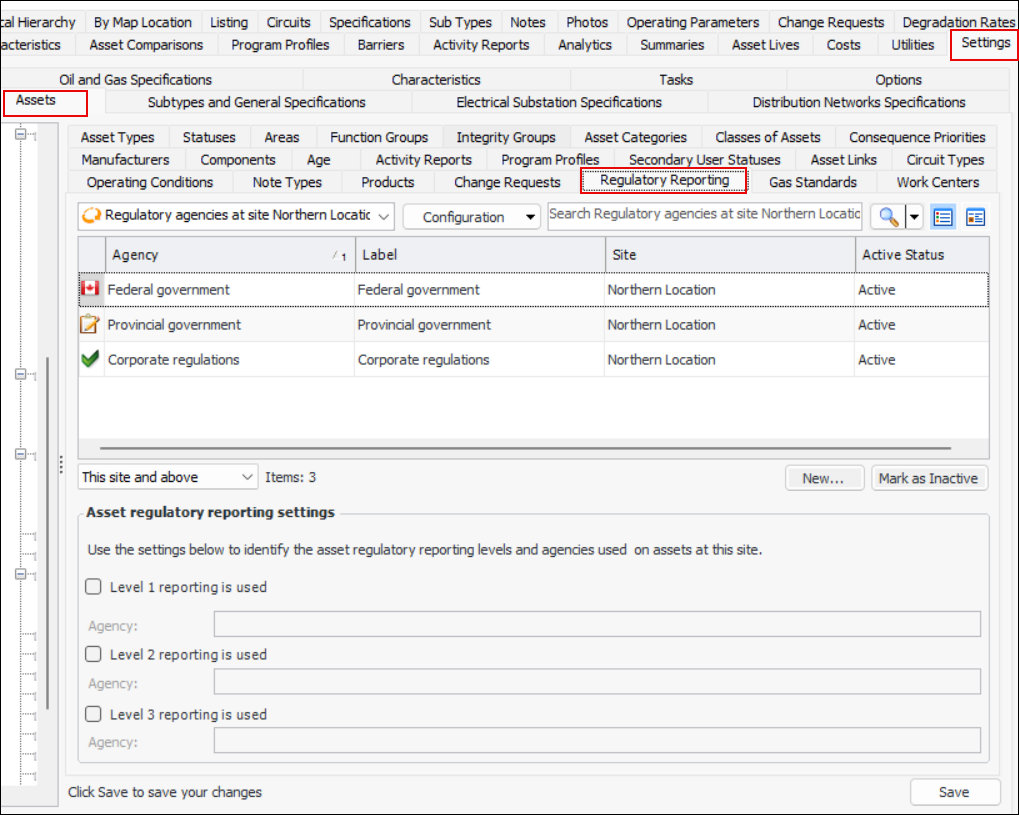This screenshot has width=1019, height=815.
Task: Expand the This site and above dropdown
Action: click(168, 478)
